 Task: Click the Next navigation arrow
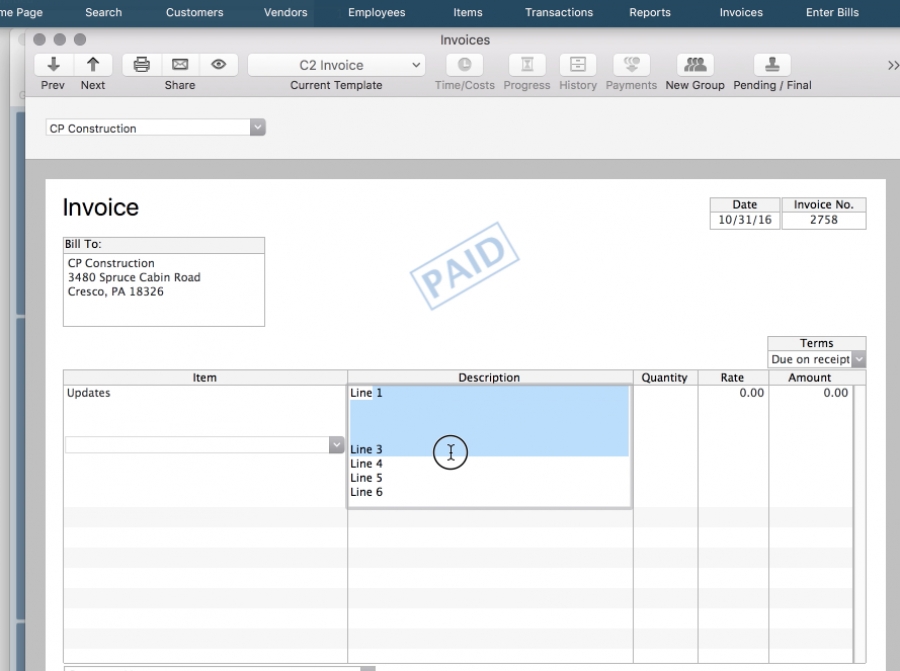pyautogui.click(x=93, y=63)
